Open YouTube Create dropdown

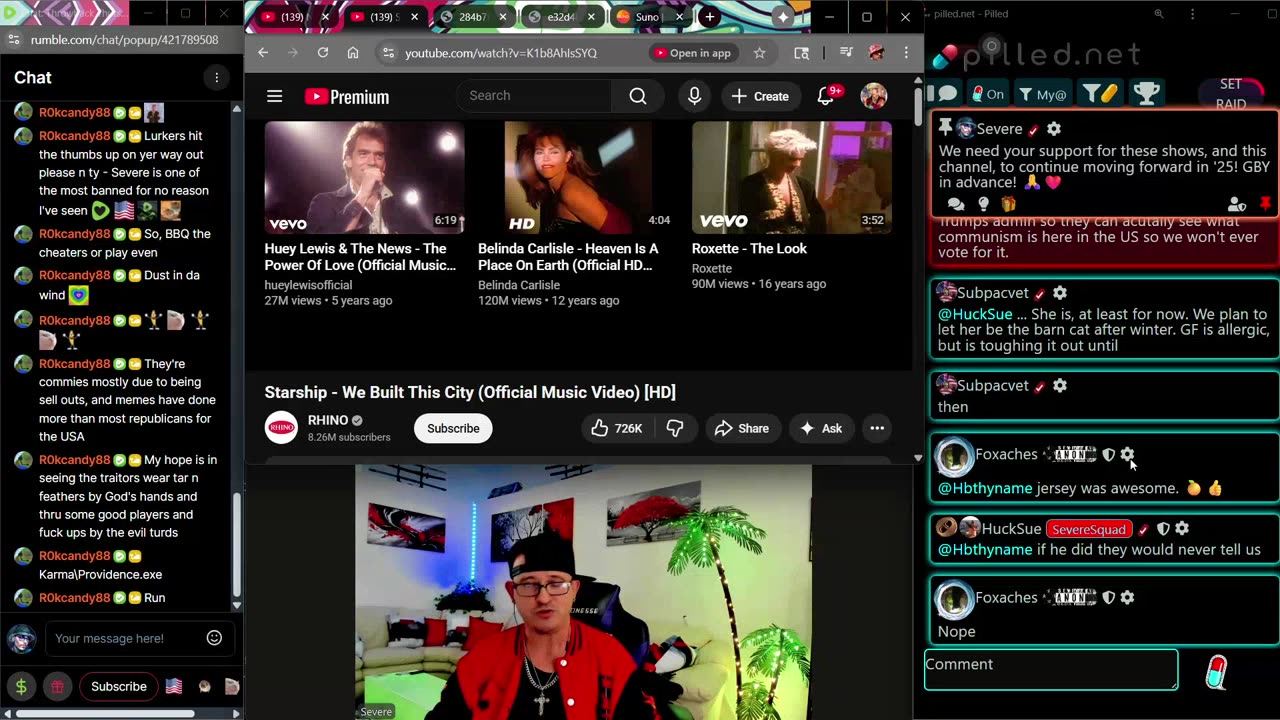click(760, 96)
